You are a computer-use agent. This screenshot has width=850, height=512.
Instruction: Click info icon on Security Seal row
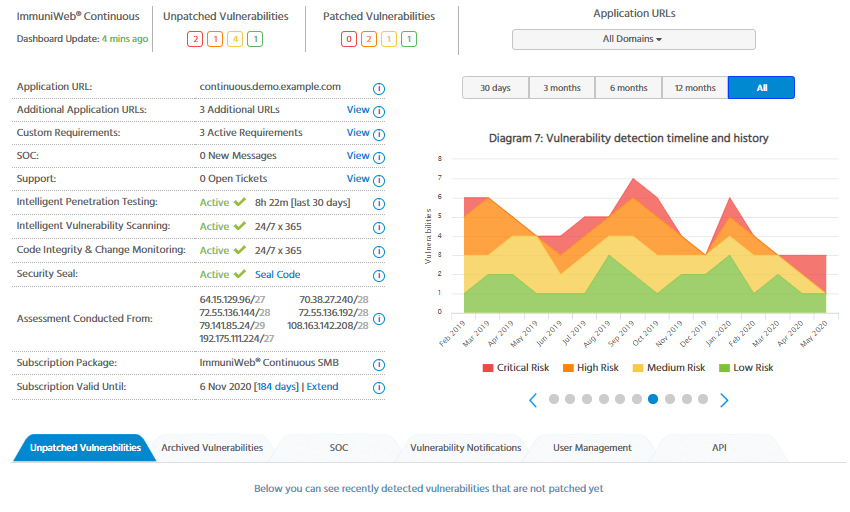tap(379, 276)
